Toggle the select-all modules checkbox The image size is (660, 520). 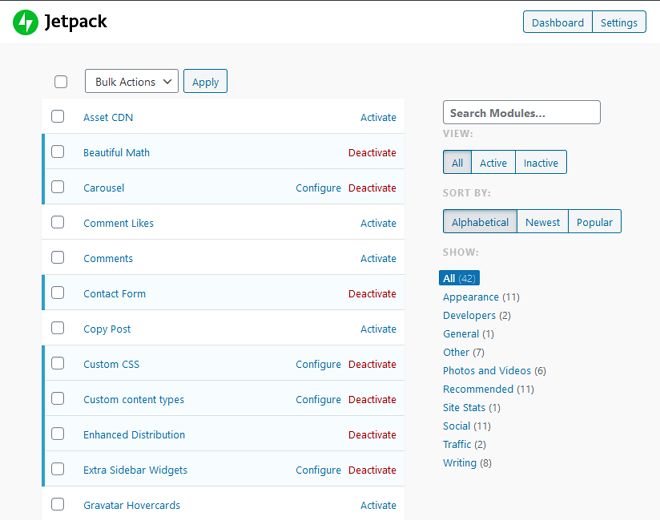coord(61,82)
